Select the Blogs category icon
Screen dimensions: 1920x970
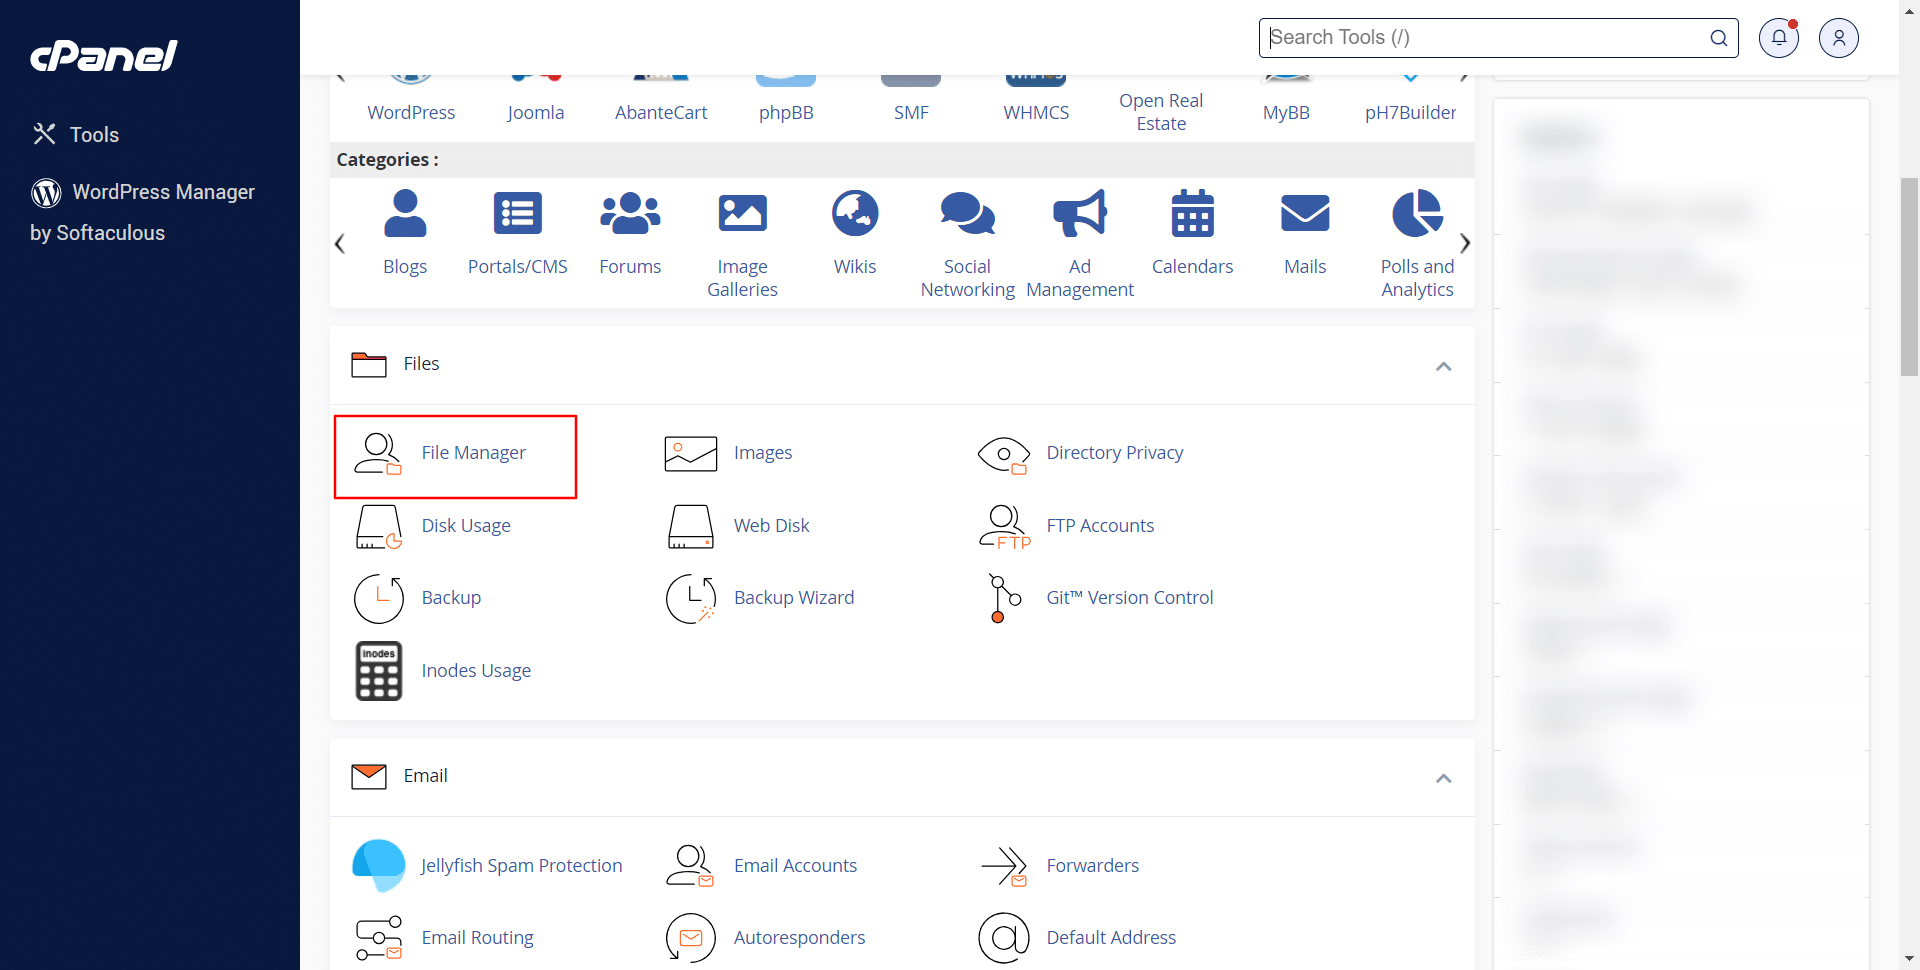405,214
